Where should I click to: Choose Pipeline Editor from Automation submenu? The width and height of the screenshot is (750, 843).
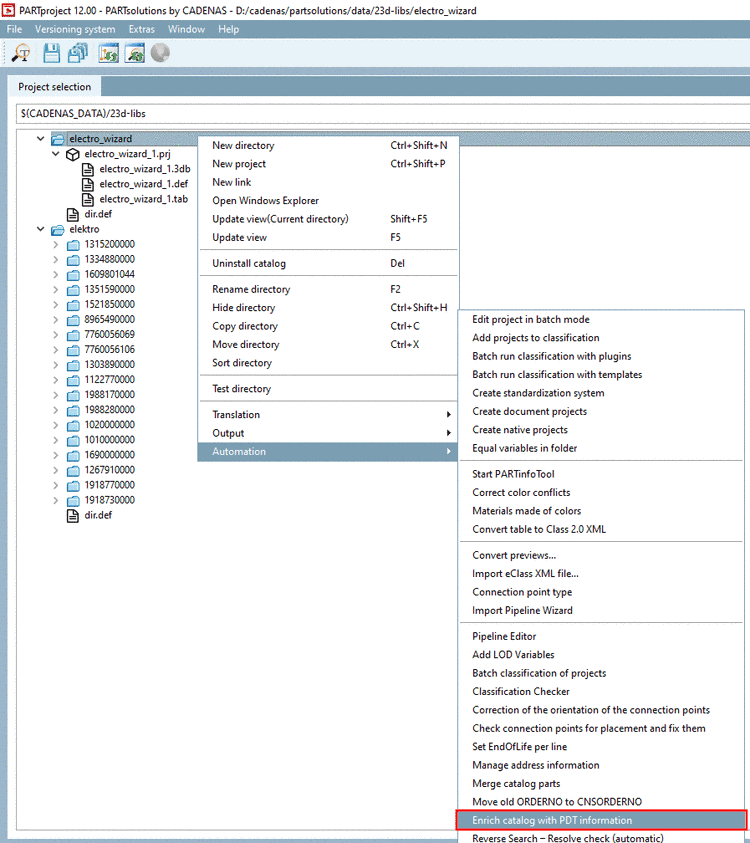tap(601, 637)
